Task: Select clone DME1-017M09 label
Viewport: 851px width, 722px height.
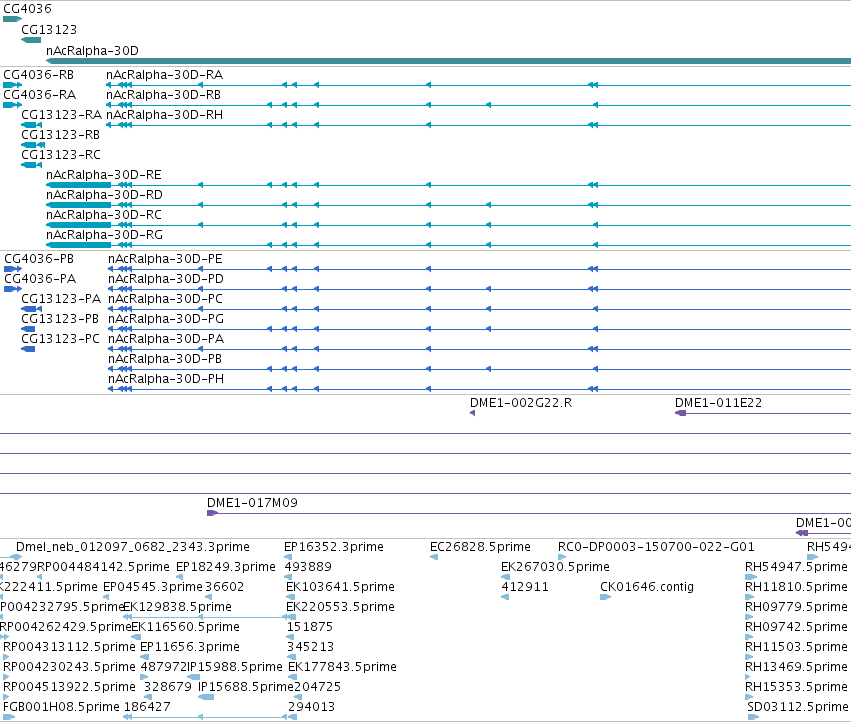Action: [x=252, y=503]
